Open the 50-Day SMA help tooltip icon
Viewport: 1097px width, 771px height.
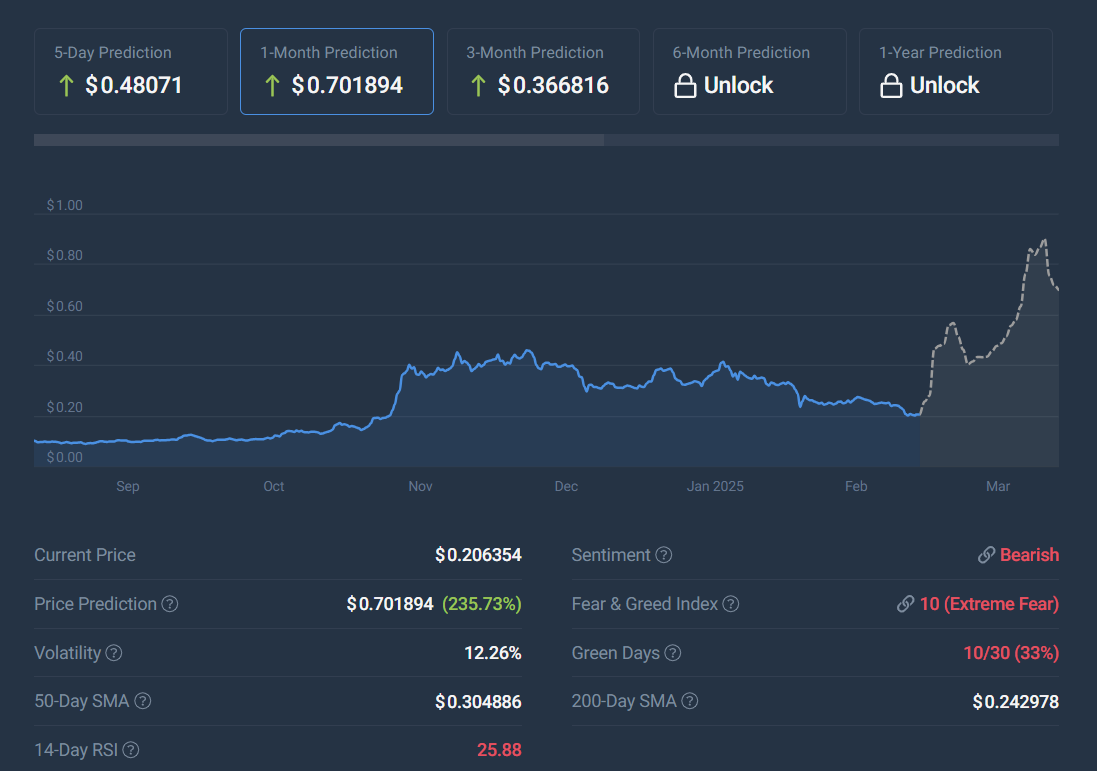coord(143,701)
